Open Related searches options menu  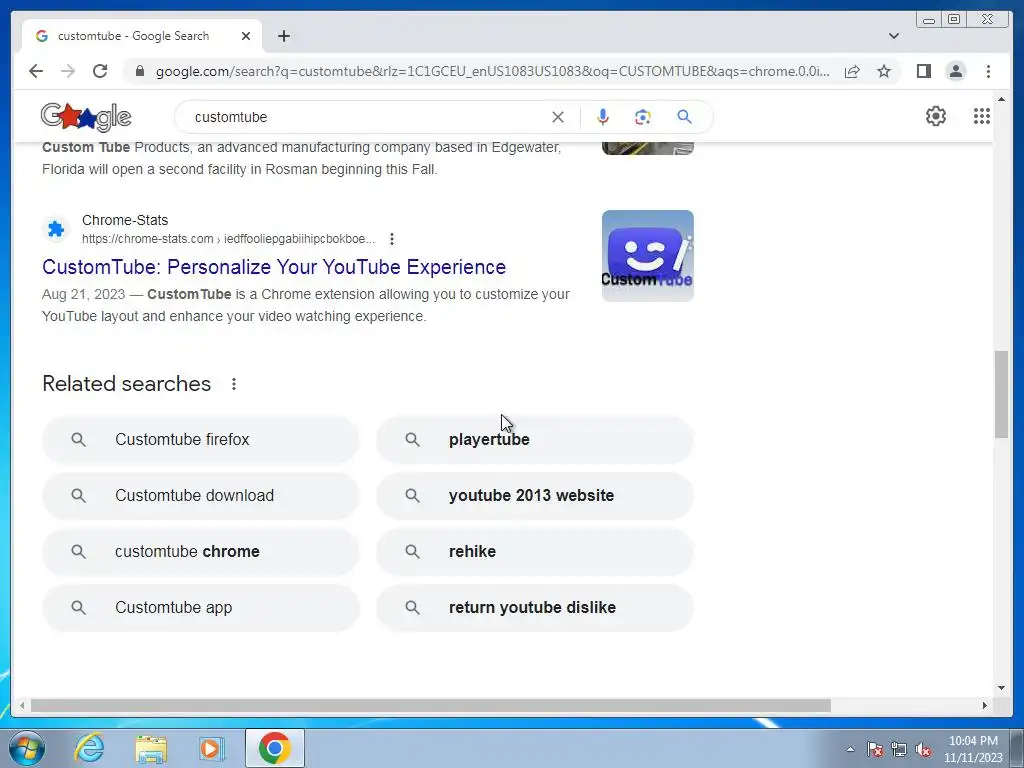coord(234,384)
